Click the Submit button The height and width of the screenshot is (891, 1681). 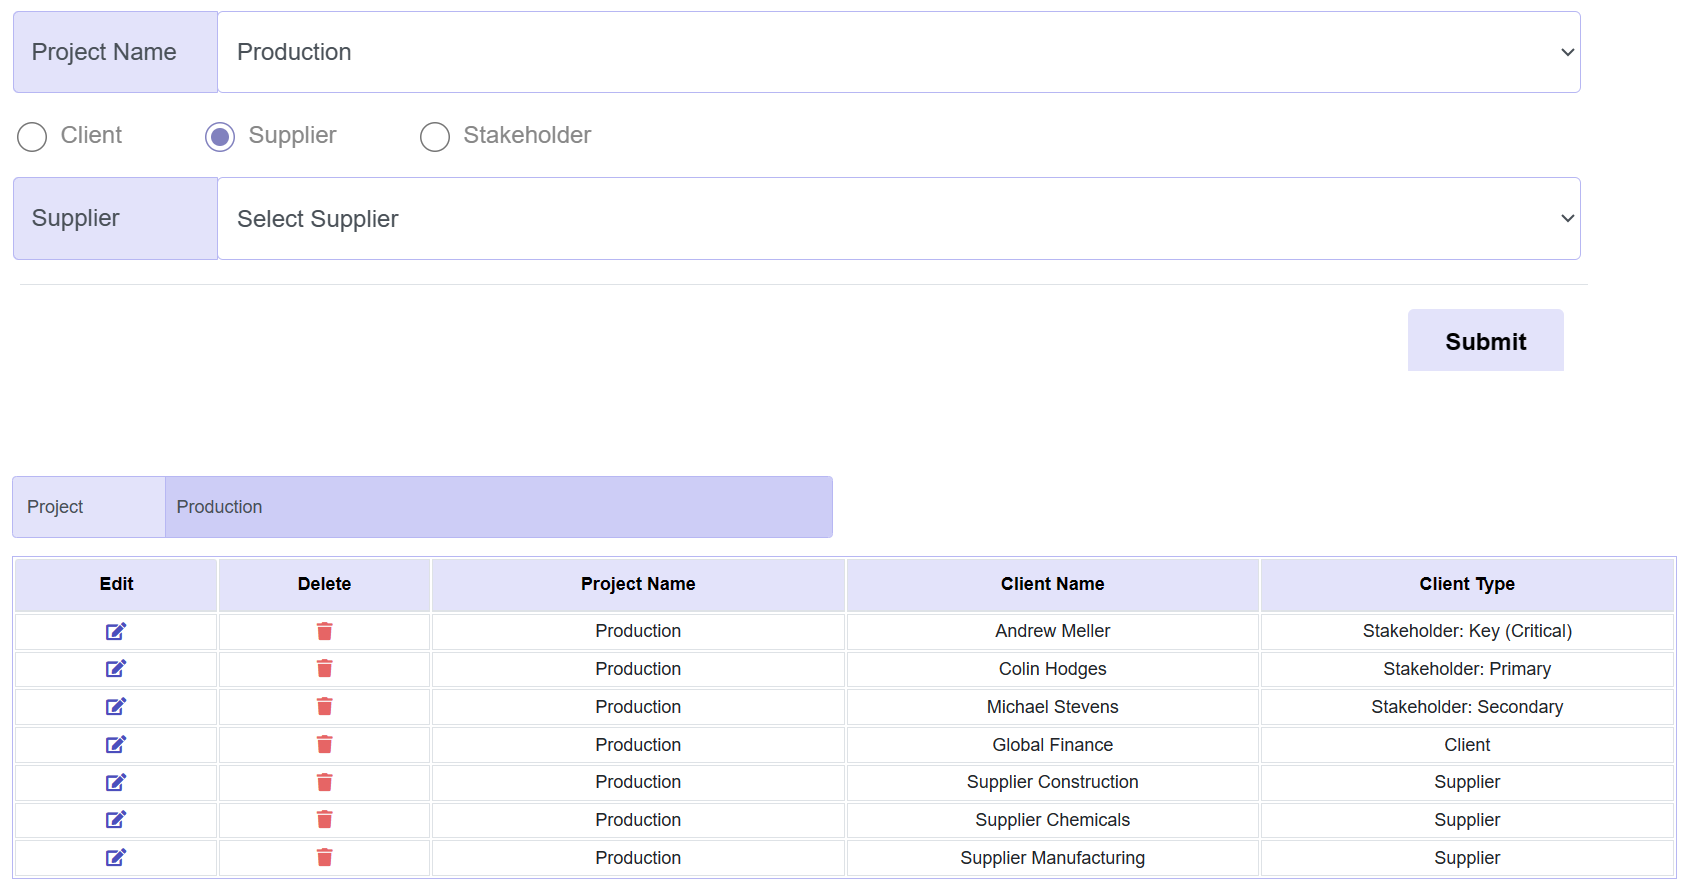tap(1485, 341)
